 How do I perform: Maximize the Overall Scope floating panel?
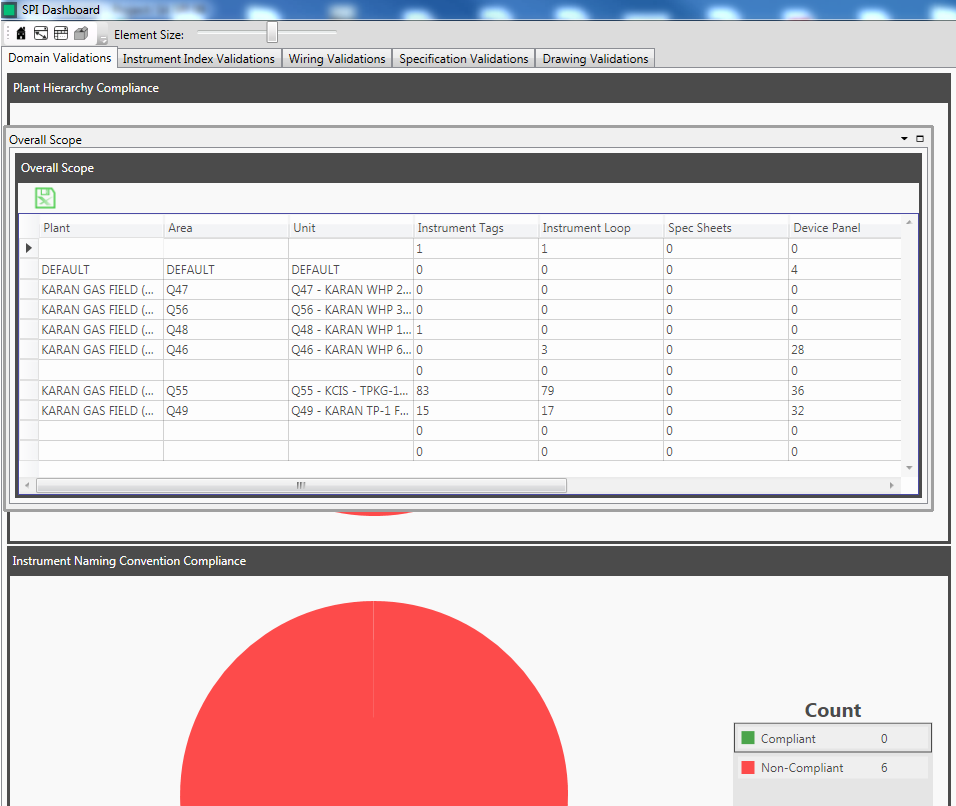[x=920, y=139]
